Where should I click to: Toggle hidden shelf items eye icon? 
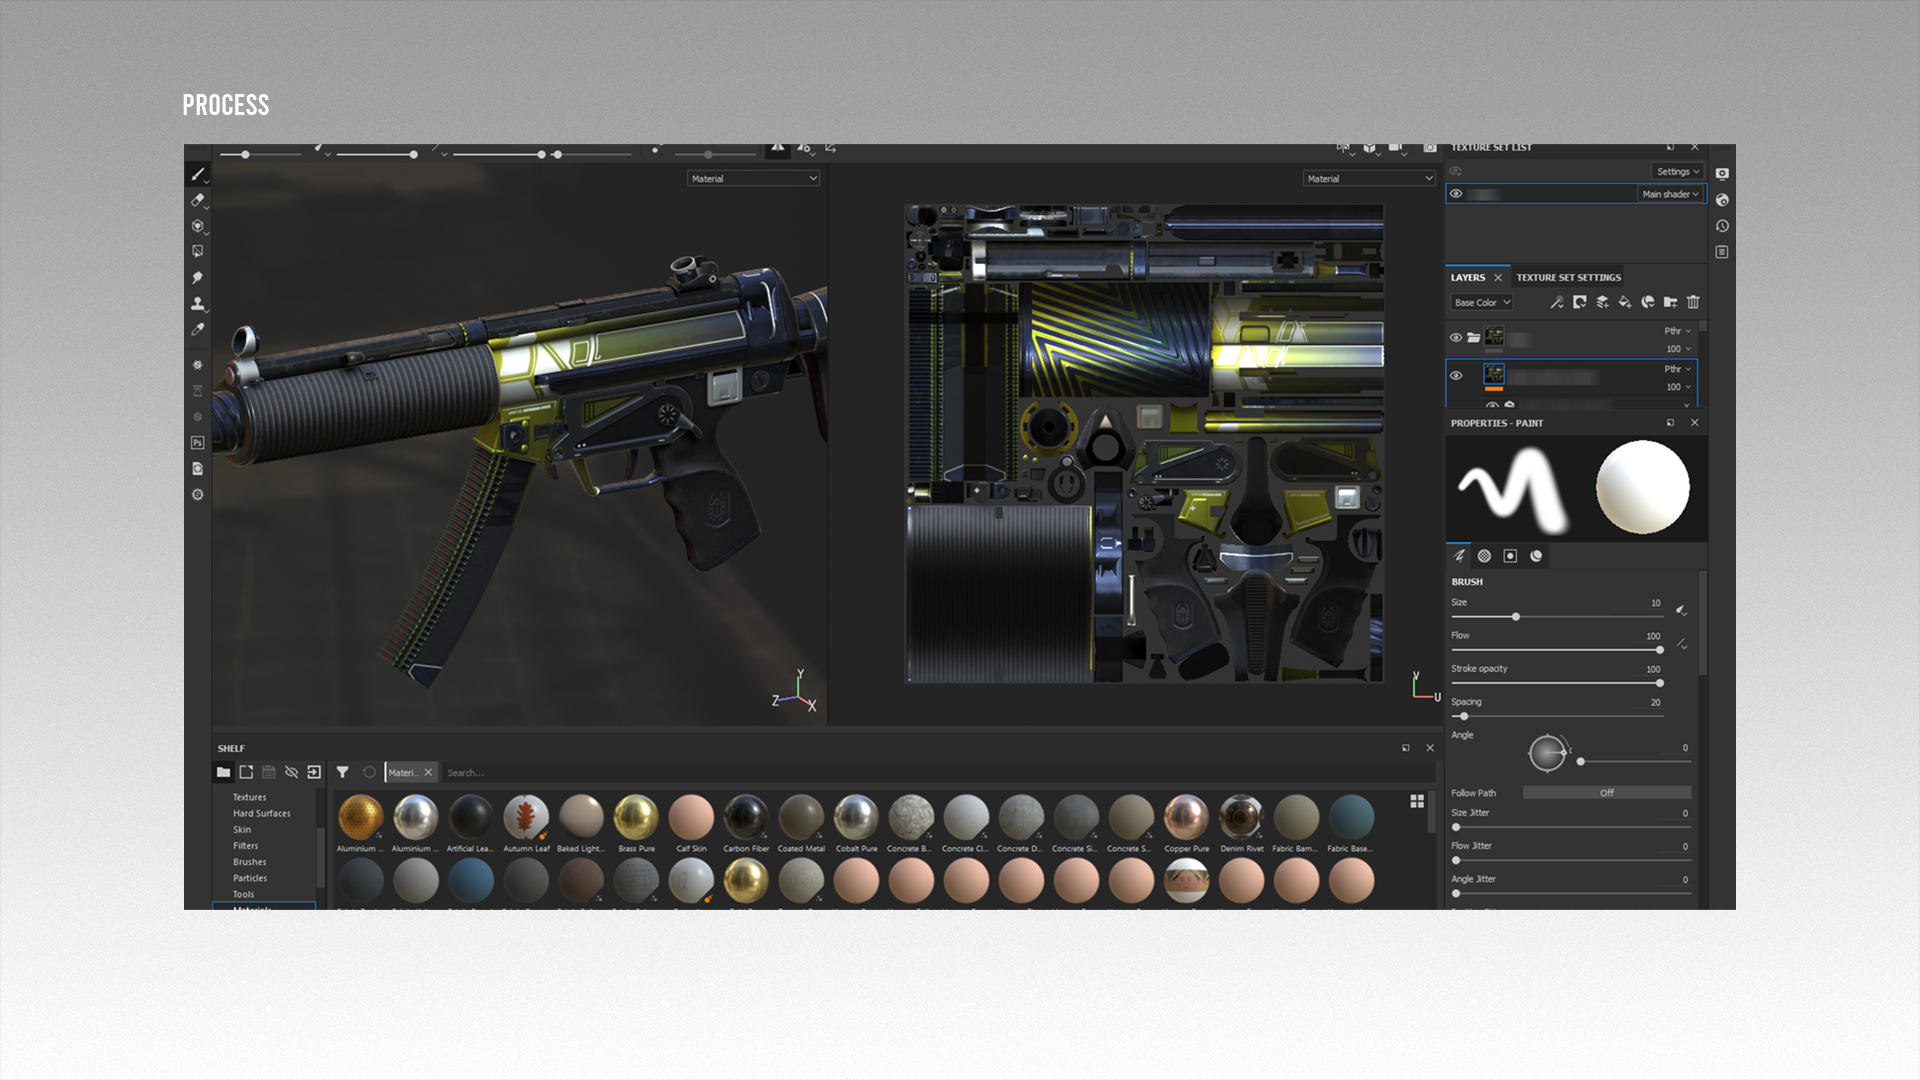click(x=291, y=772)
